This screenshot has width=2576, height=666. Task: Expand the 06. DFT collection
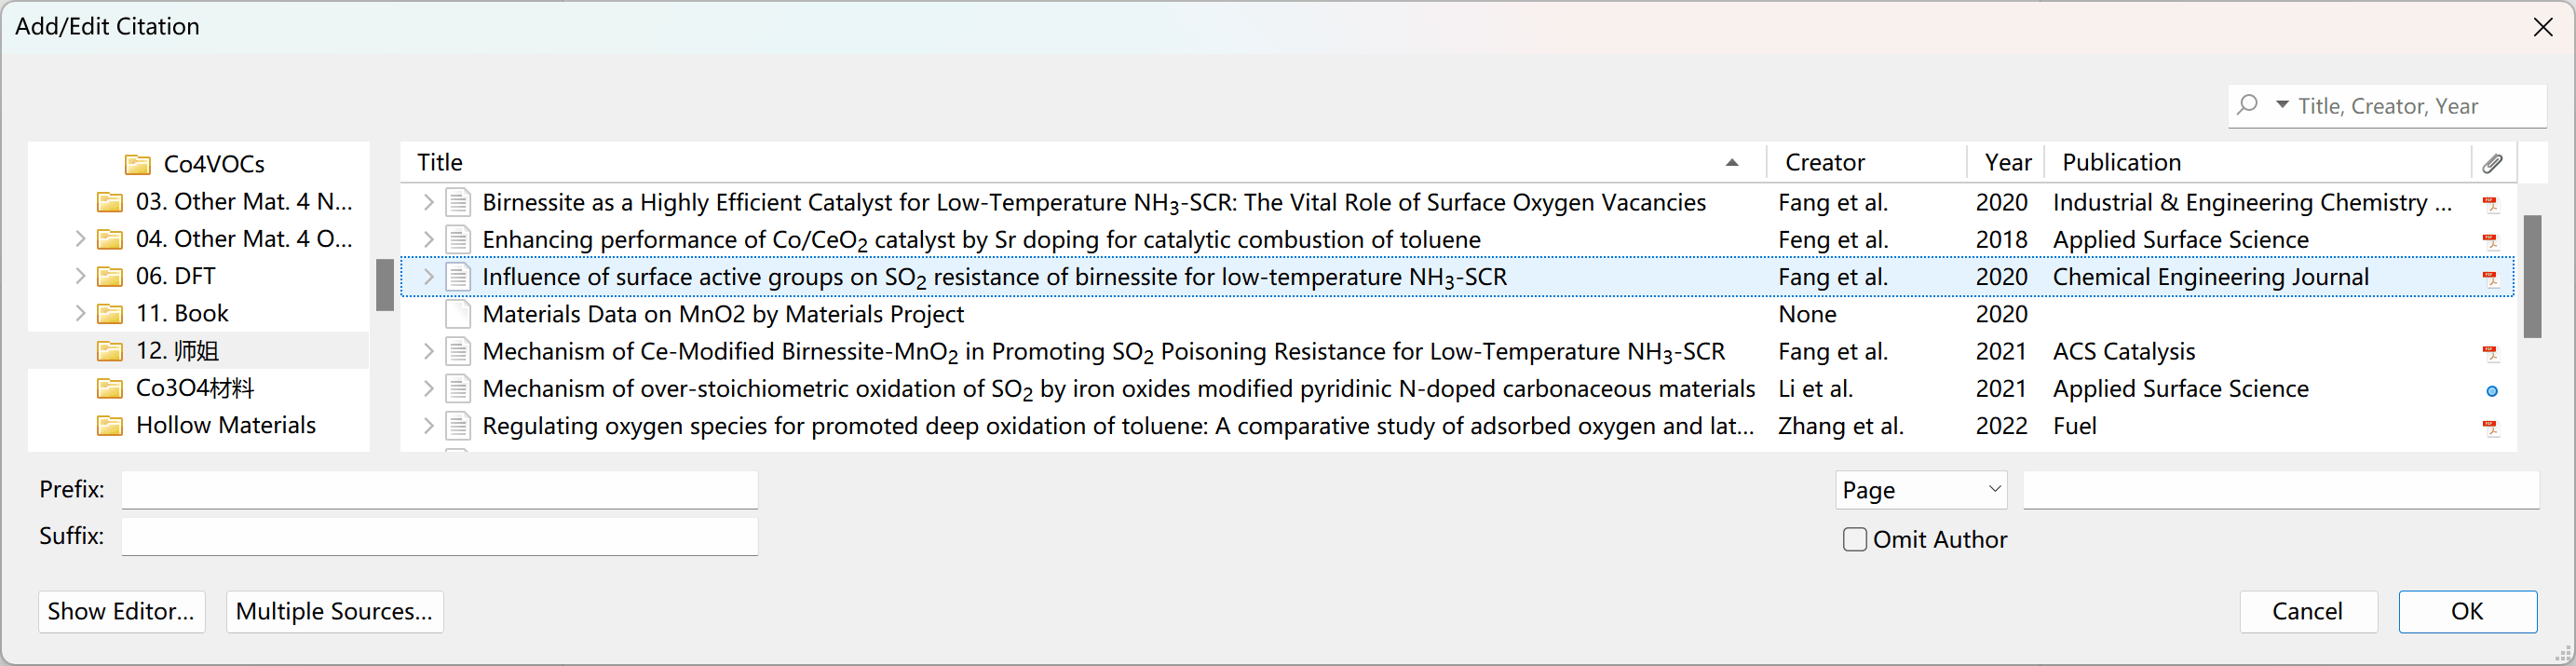coord(80,276)
